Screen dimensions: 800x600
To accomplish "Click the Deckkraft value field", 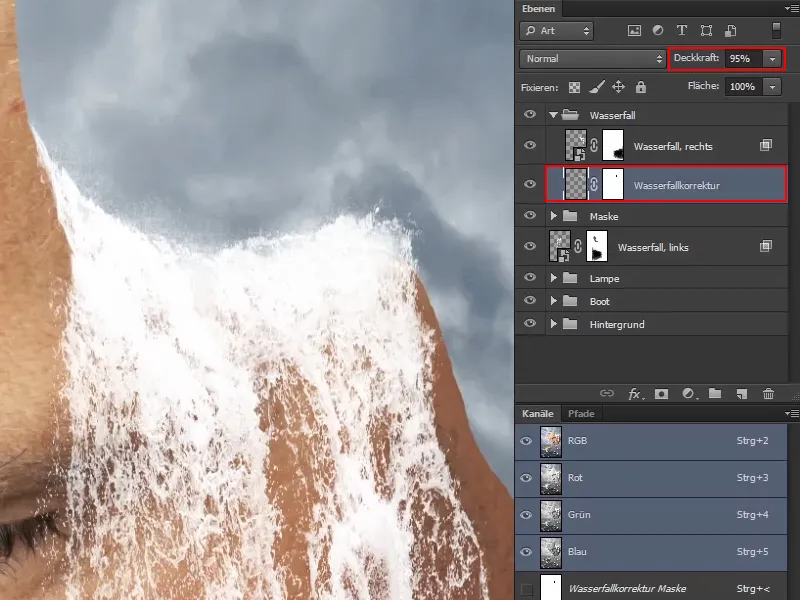I will click(x=744, y=59).
